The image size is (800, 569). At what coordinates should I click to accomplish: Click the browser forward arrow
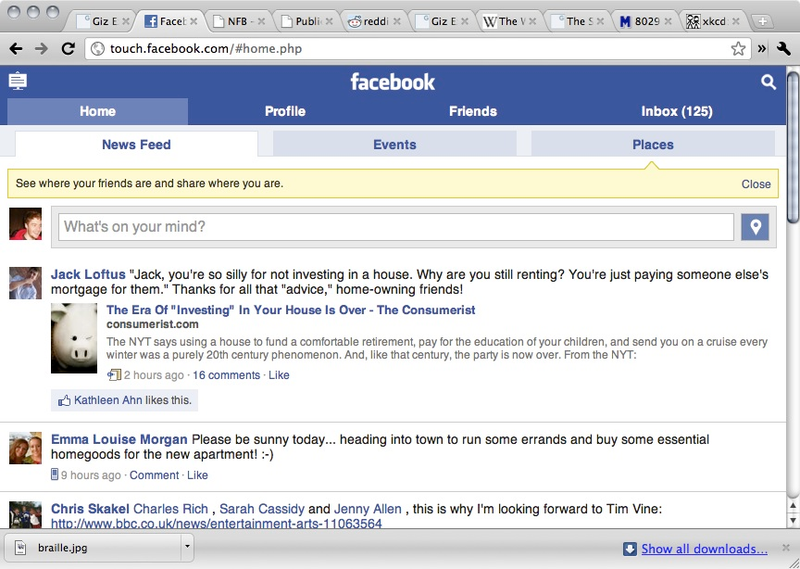coord(41,49)
